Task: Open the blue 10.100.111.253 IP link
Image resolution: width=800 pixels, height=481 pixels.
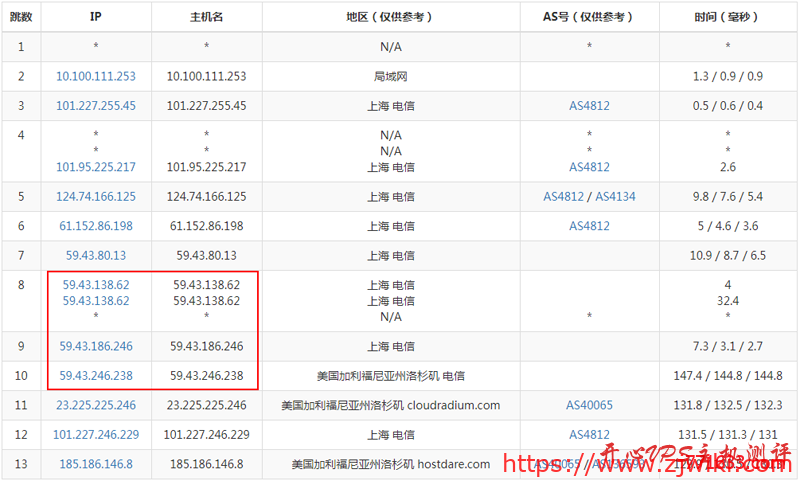Action: [96, 76]
